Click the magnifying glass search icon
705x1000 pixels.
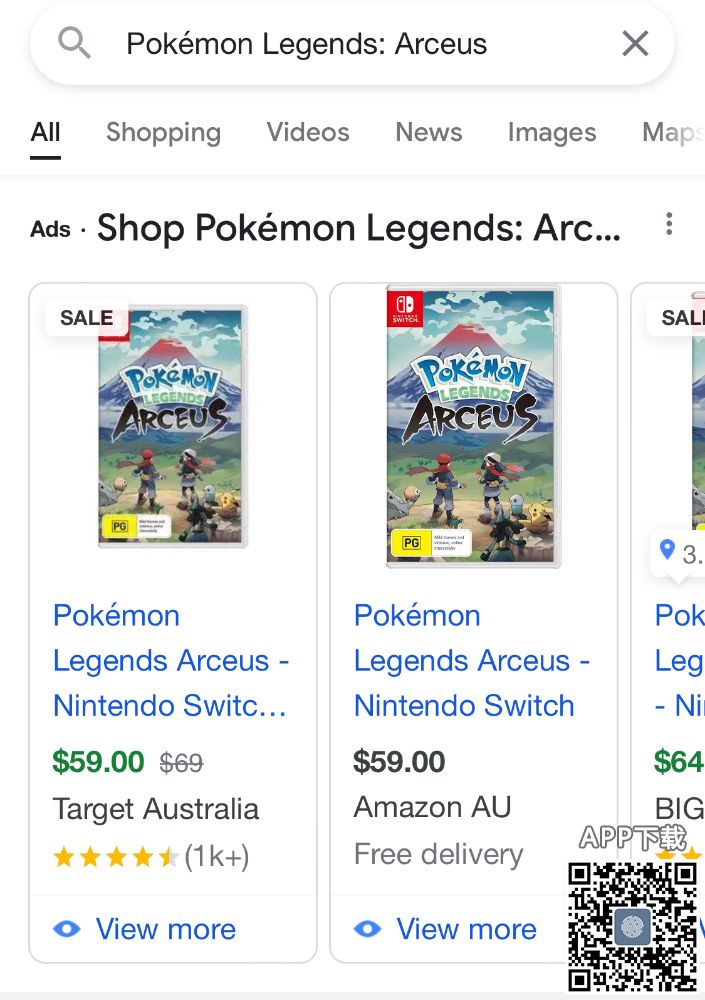pos(75,43)
